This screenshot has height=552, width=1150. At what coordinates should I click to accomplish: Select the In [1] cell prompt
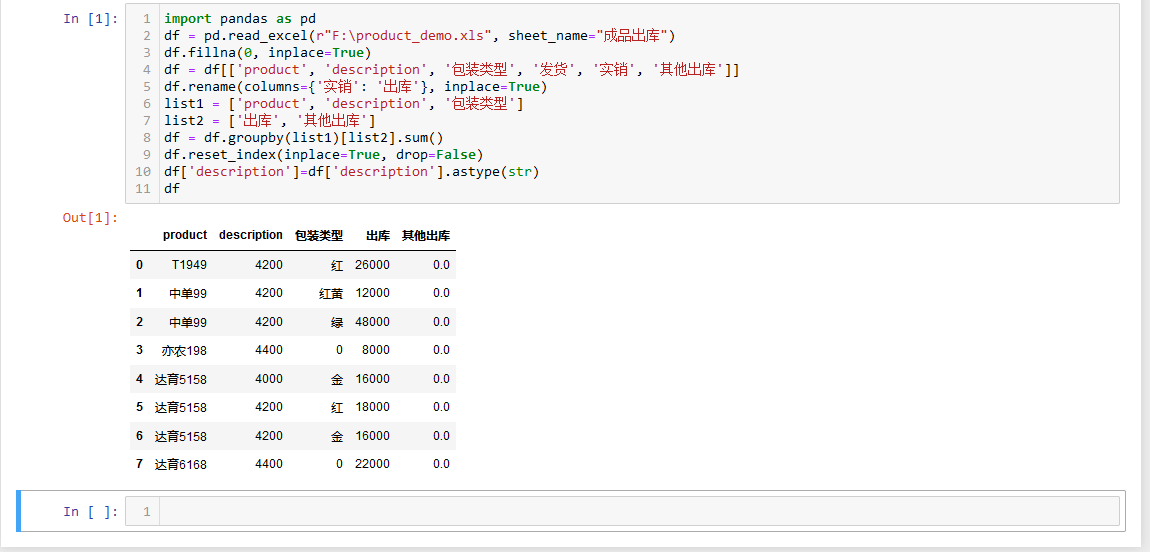click(90, 18)
